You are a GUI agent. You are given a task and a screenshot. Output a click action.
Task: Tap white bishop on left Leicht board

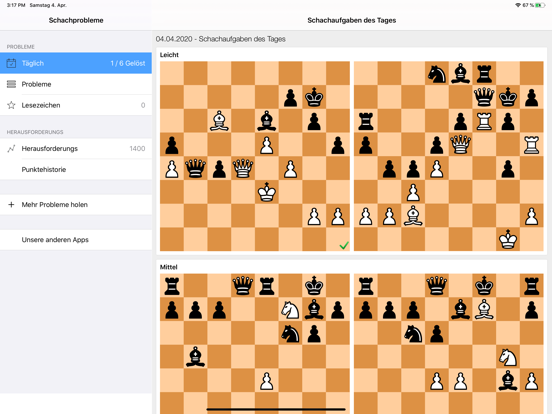coord(219,121)
